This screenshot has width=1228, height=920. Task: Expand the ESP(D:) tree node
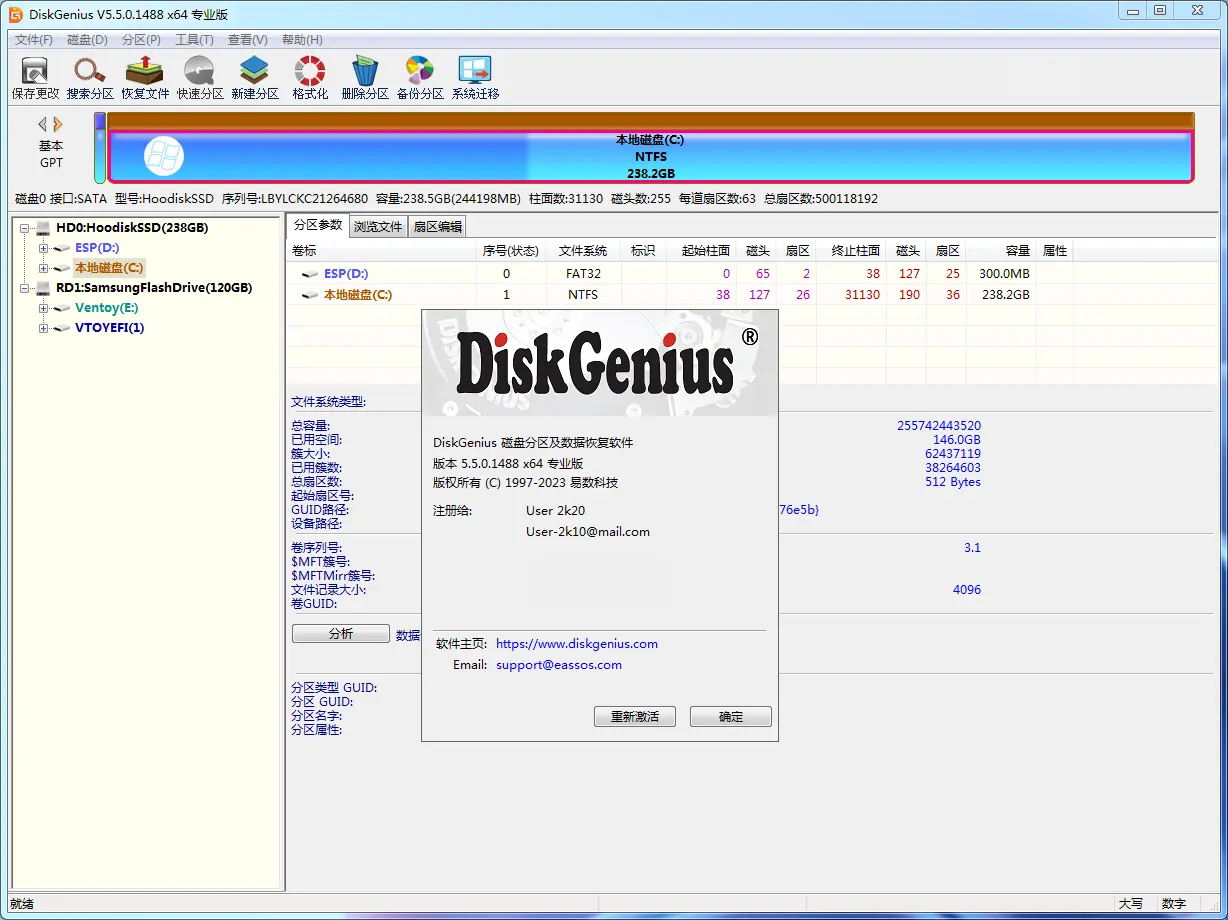point(43,248)
